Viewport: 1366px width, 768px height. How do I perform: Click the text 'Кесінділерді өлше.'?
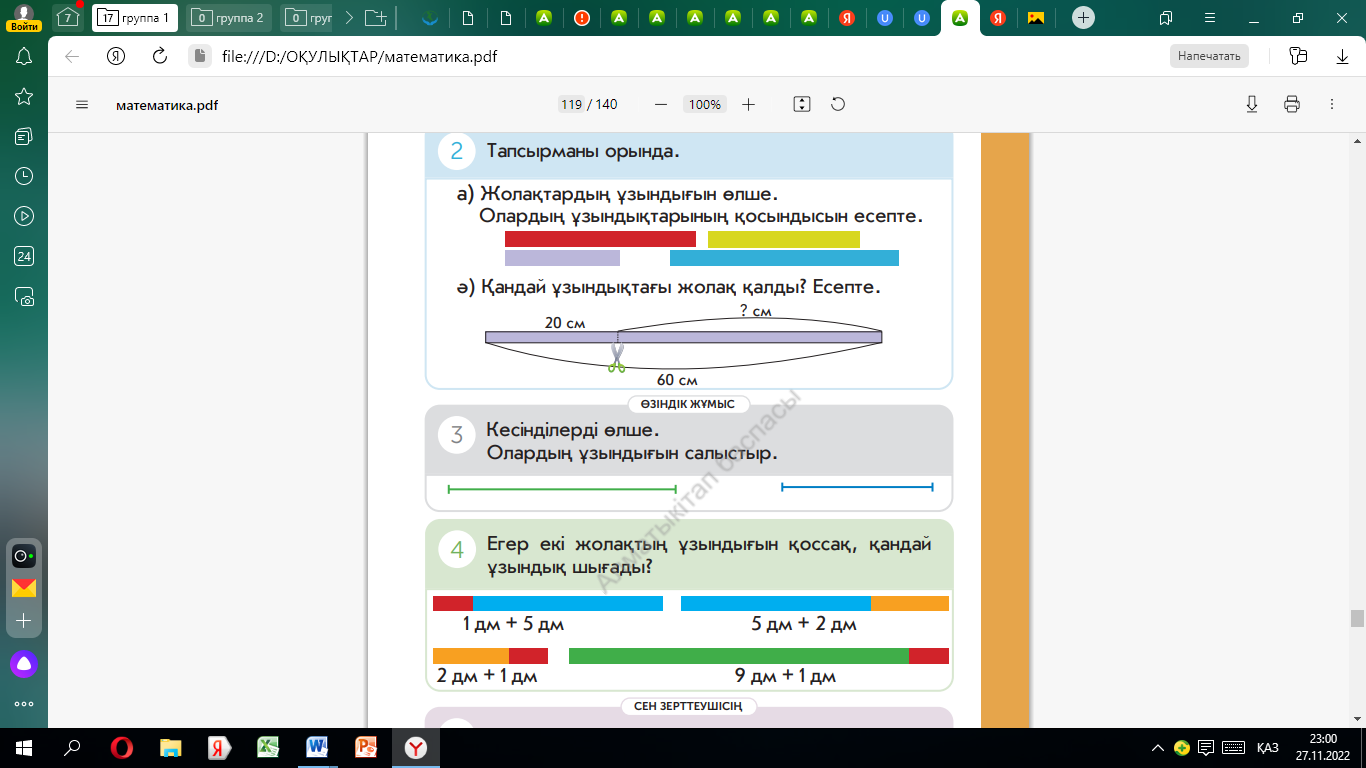tap(573, 431)
